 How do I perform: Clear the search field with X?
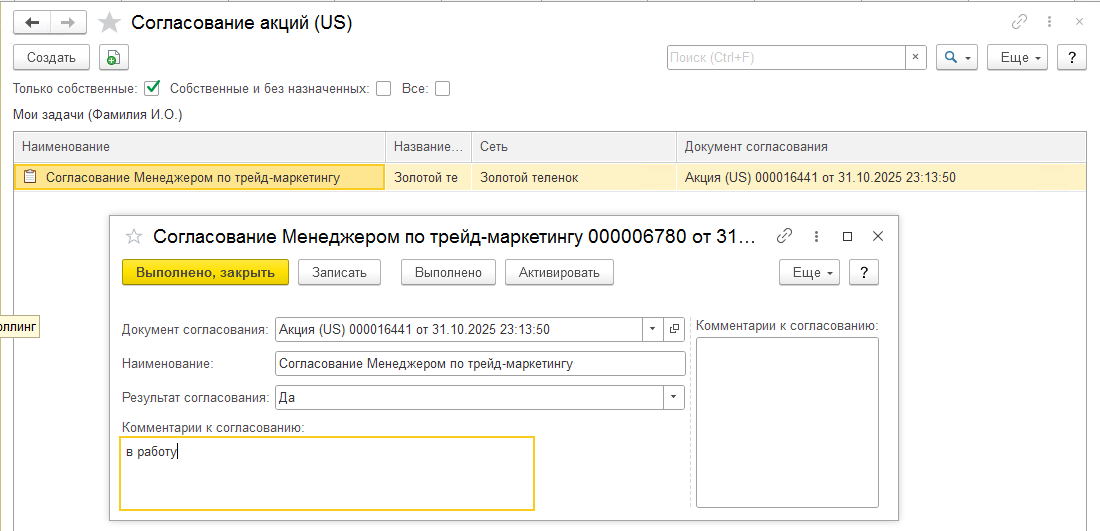[916, 58]
